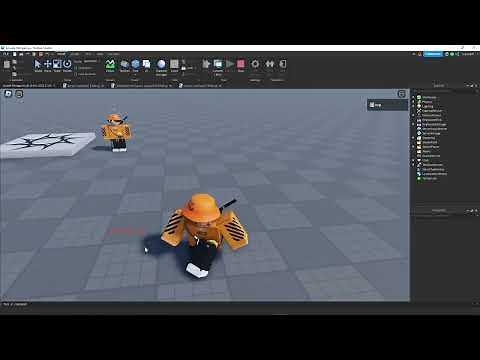Open the UI editor button
This screenshot has height=360, width=480.
(146, 65)
